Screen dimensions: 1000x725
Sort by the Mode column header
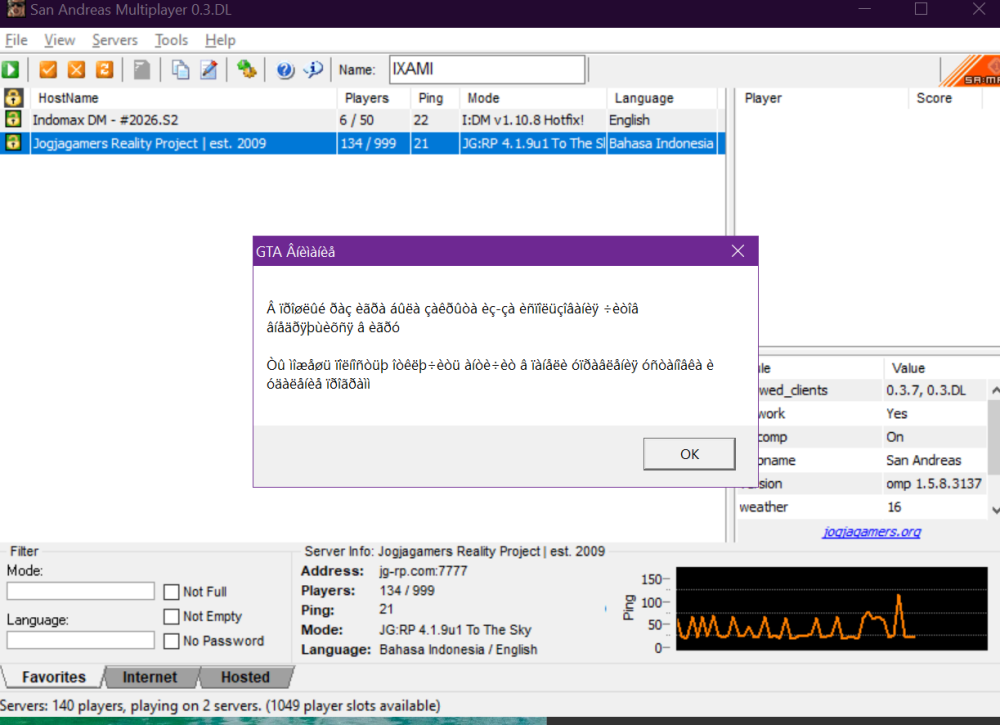[x=533, y=98]
